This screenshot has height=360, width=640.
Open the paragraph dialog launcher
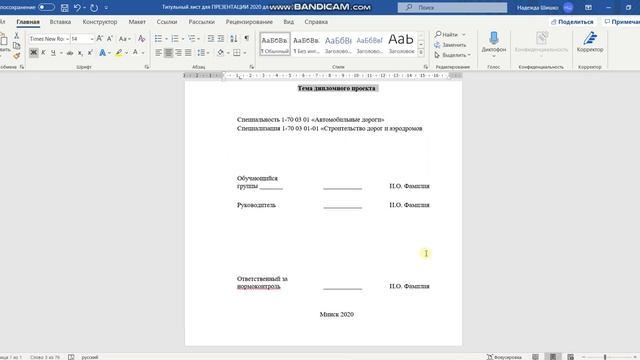point(251,67)
